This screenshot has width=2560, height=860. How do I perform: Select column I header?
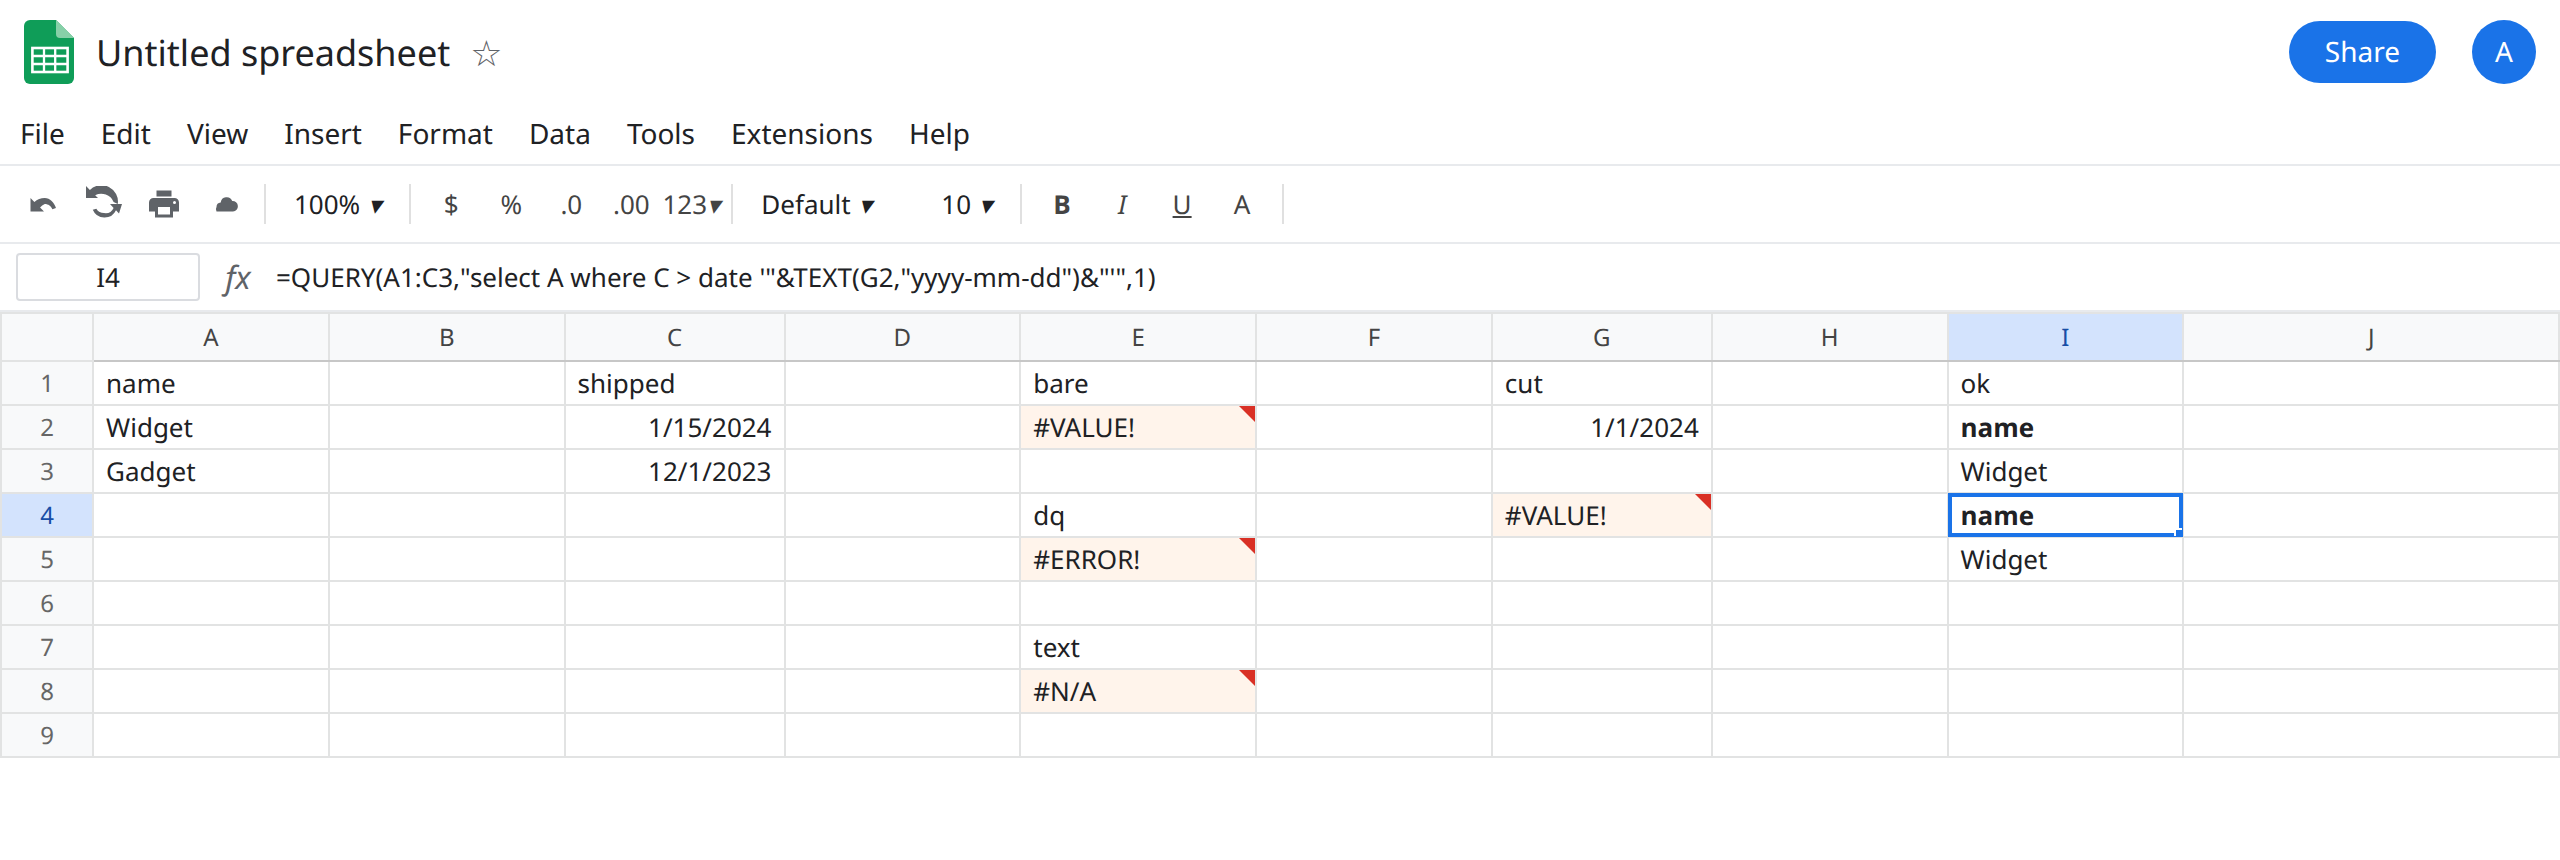(x=2065, y=337)
